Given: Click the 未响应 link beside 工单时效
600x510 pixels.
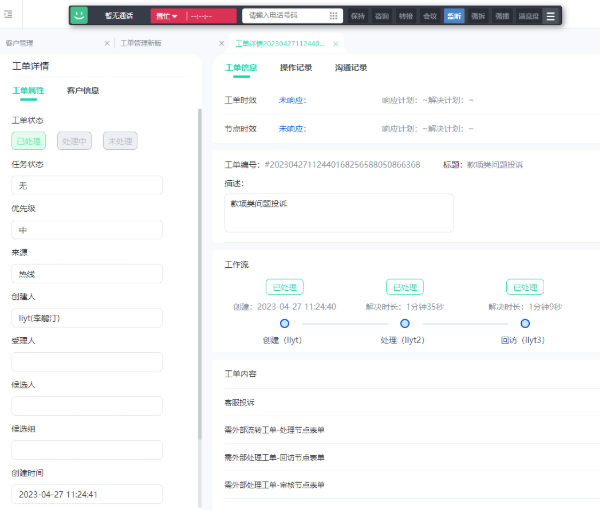Looking at the screenshot, I should click(x=291, y=100).
